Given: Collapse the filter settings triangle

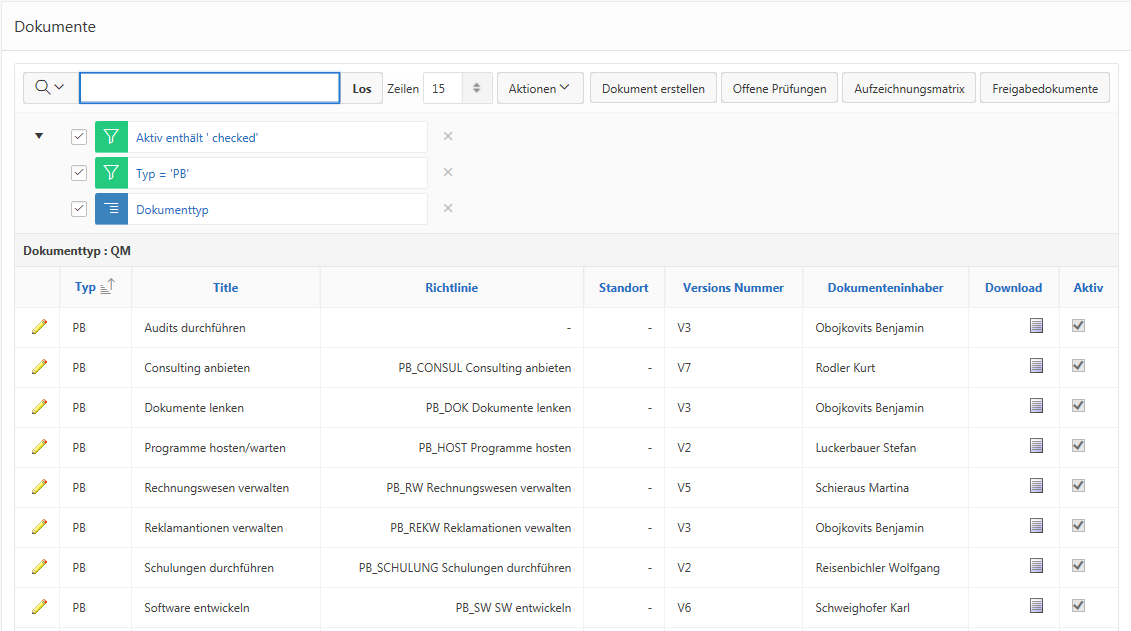Looking at the screenshot, I should tap(39, 136).
